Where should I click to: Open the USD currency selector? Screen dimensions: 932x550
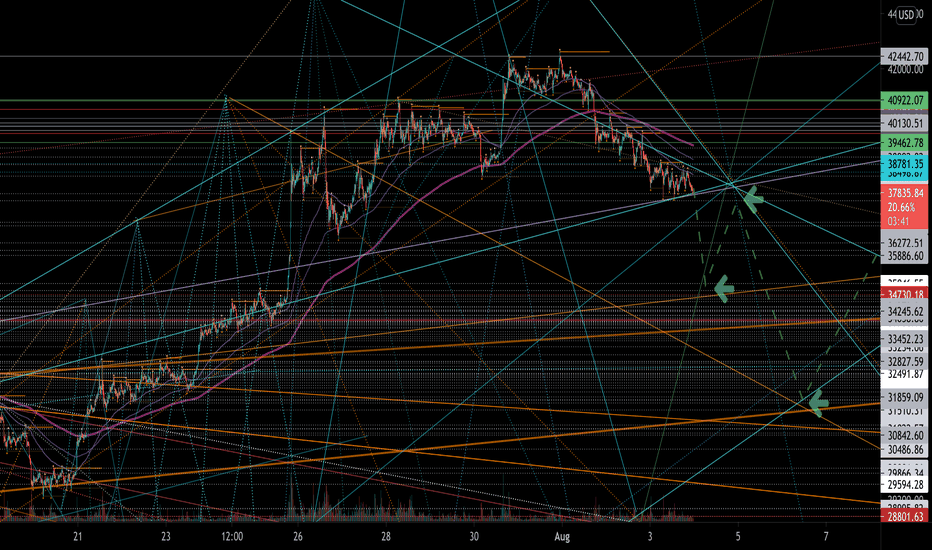coord(906,15)
